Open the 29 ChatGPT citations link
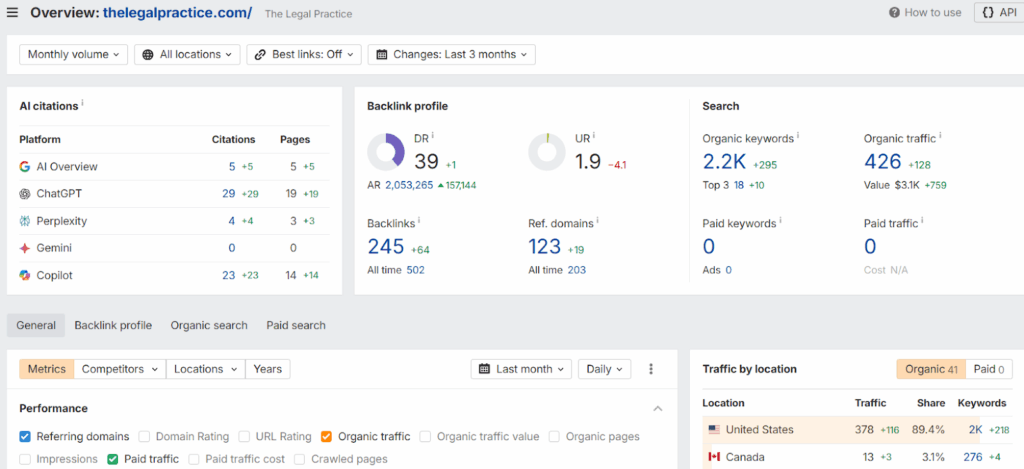This screenshot has height=469, width=1024. [229, 194]
